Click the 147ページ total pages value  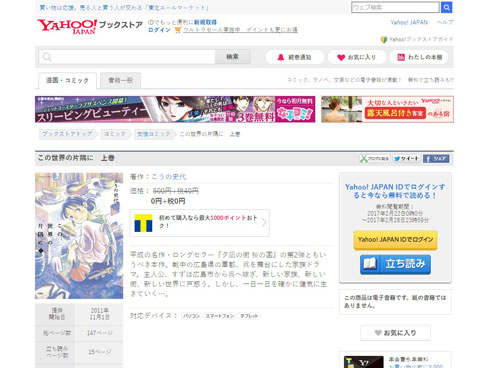click(x=100, y=333)
